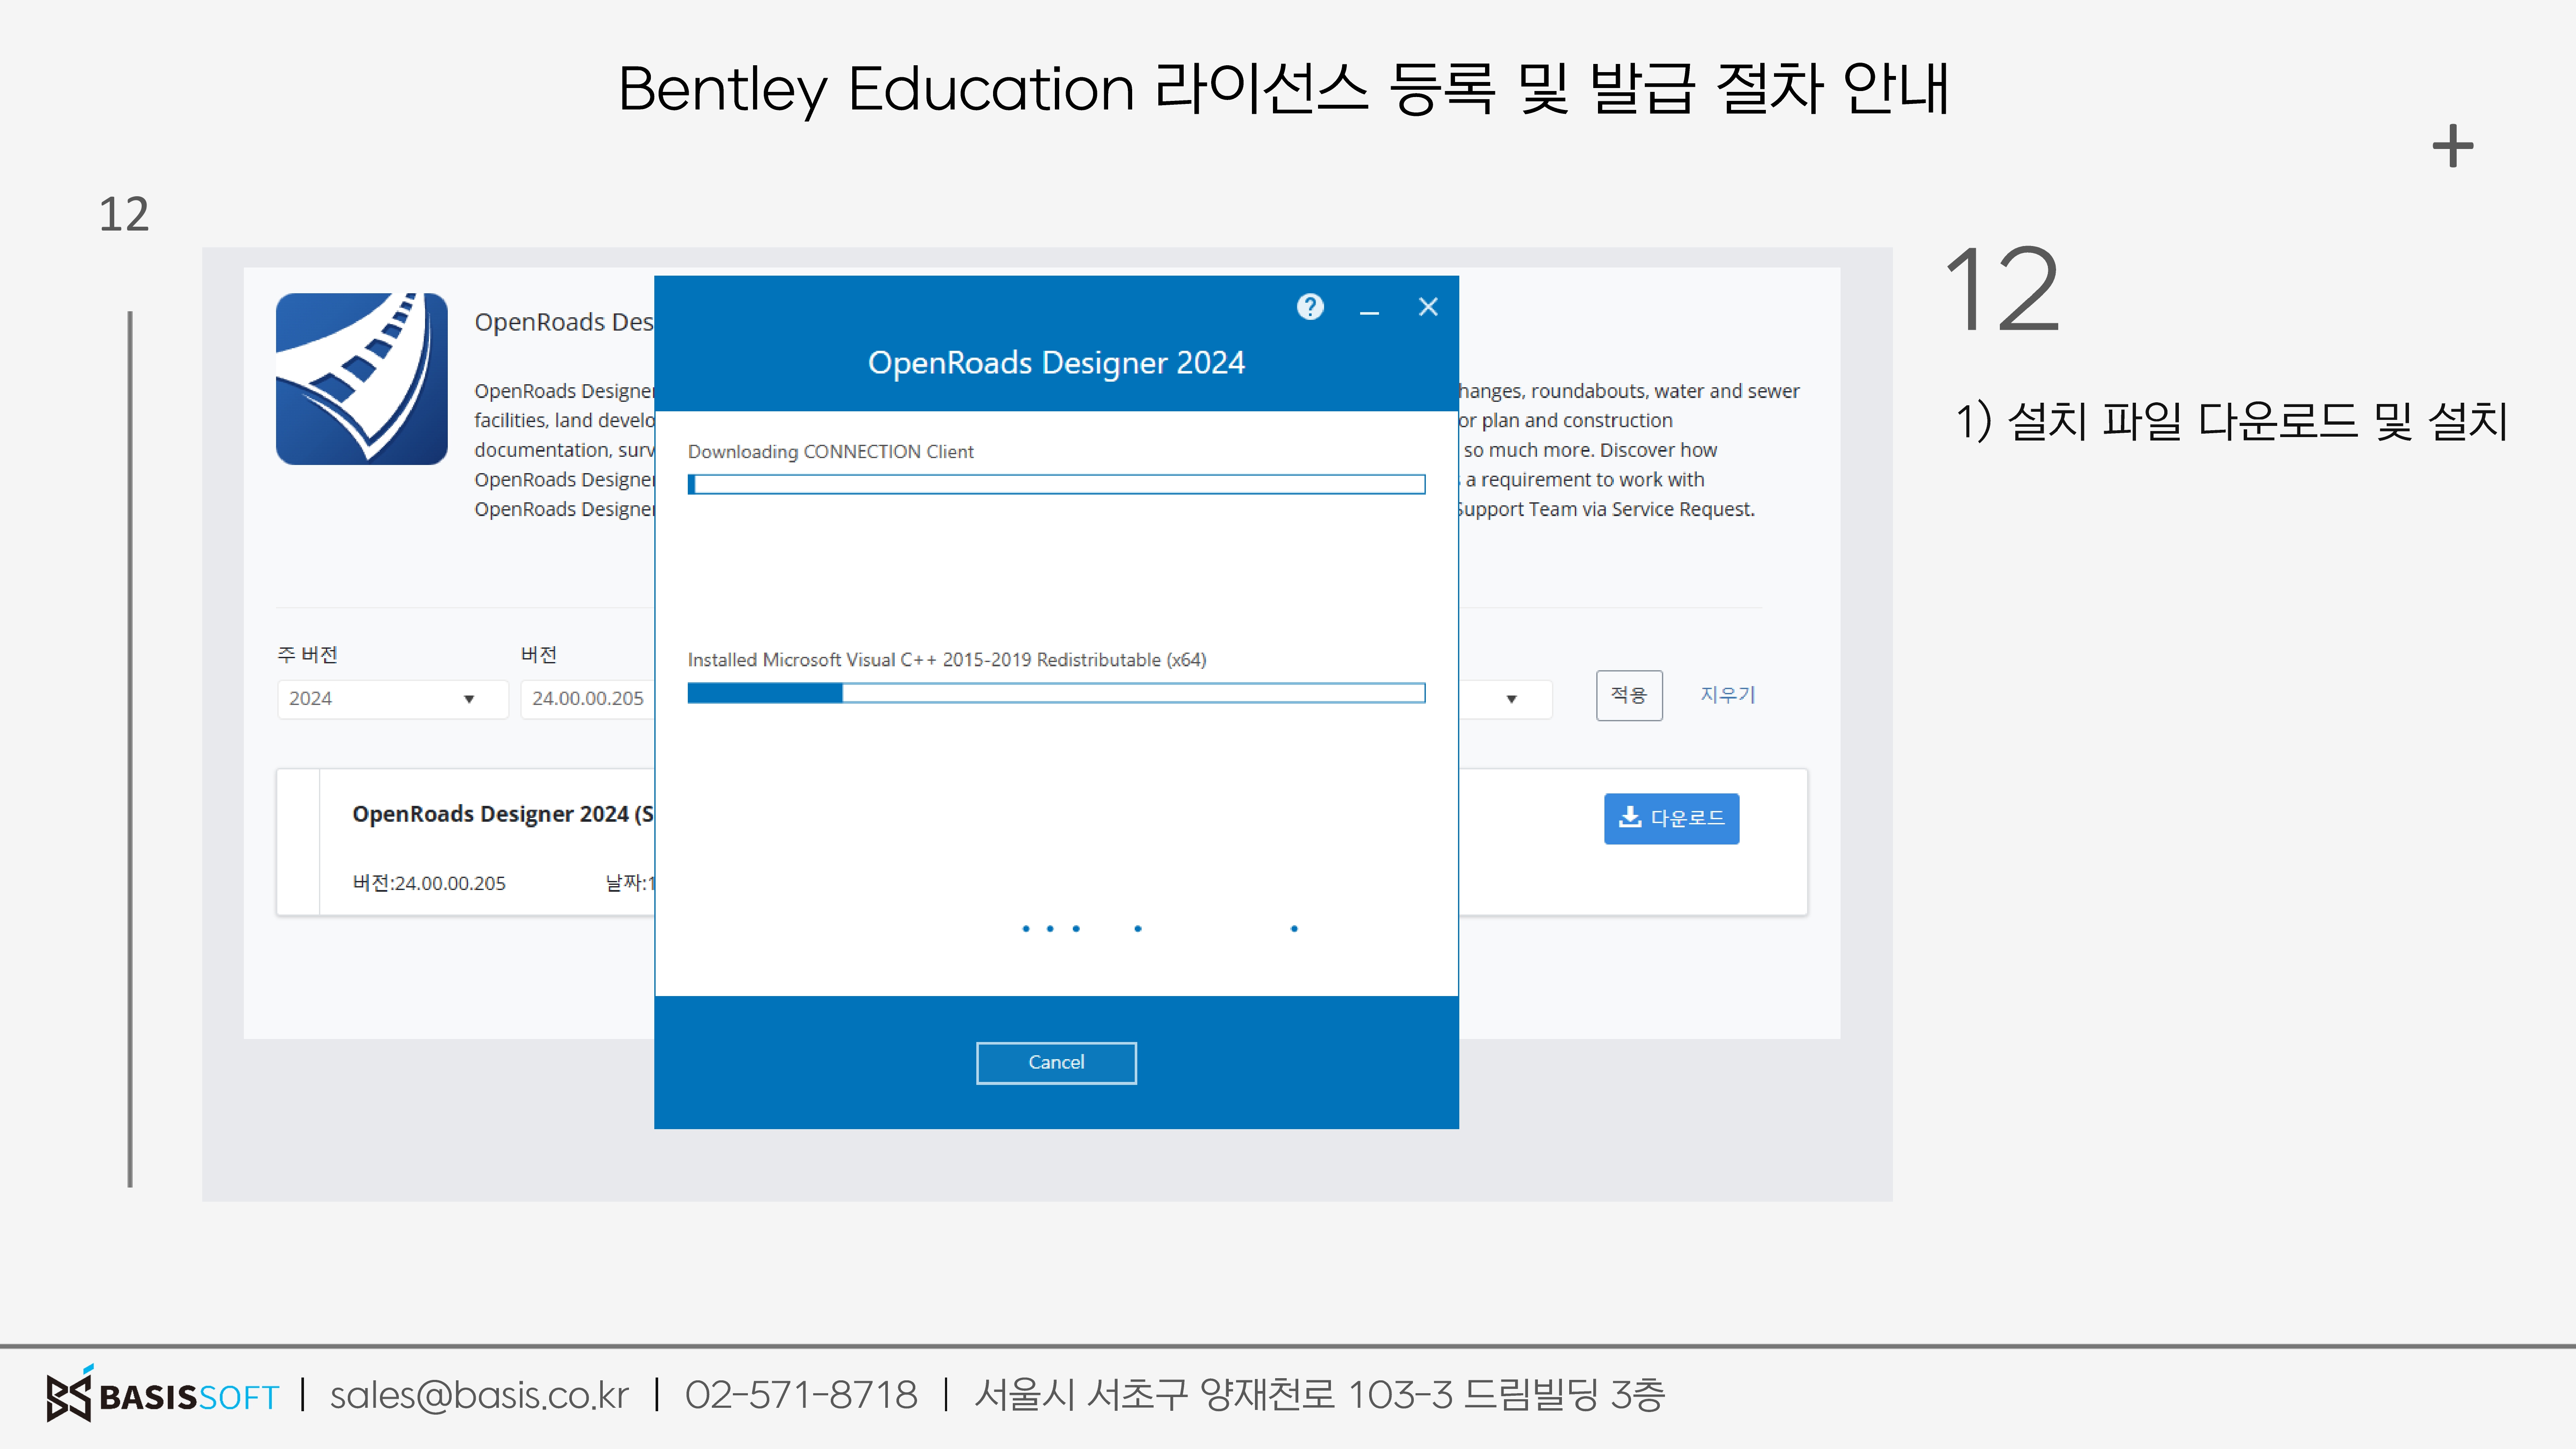Open the 주 버전 2024 dropdown
The width and height of the screenshot is (2576, 1449).
point(392,699)
